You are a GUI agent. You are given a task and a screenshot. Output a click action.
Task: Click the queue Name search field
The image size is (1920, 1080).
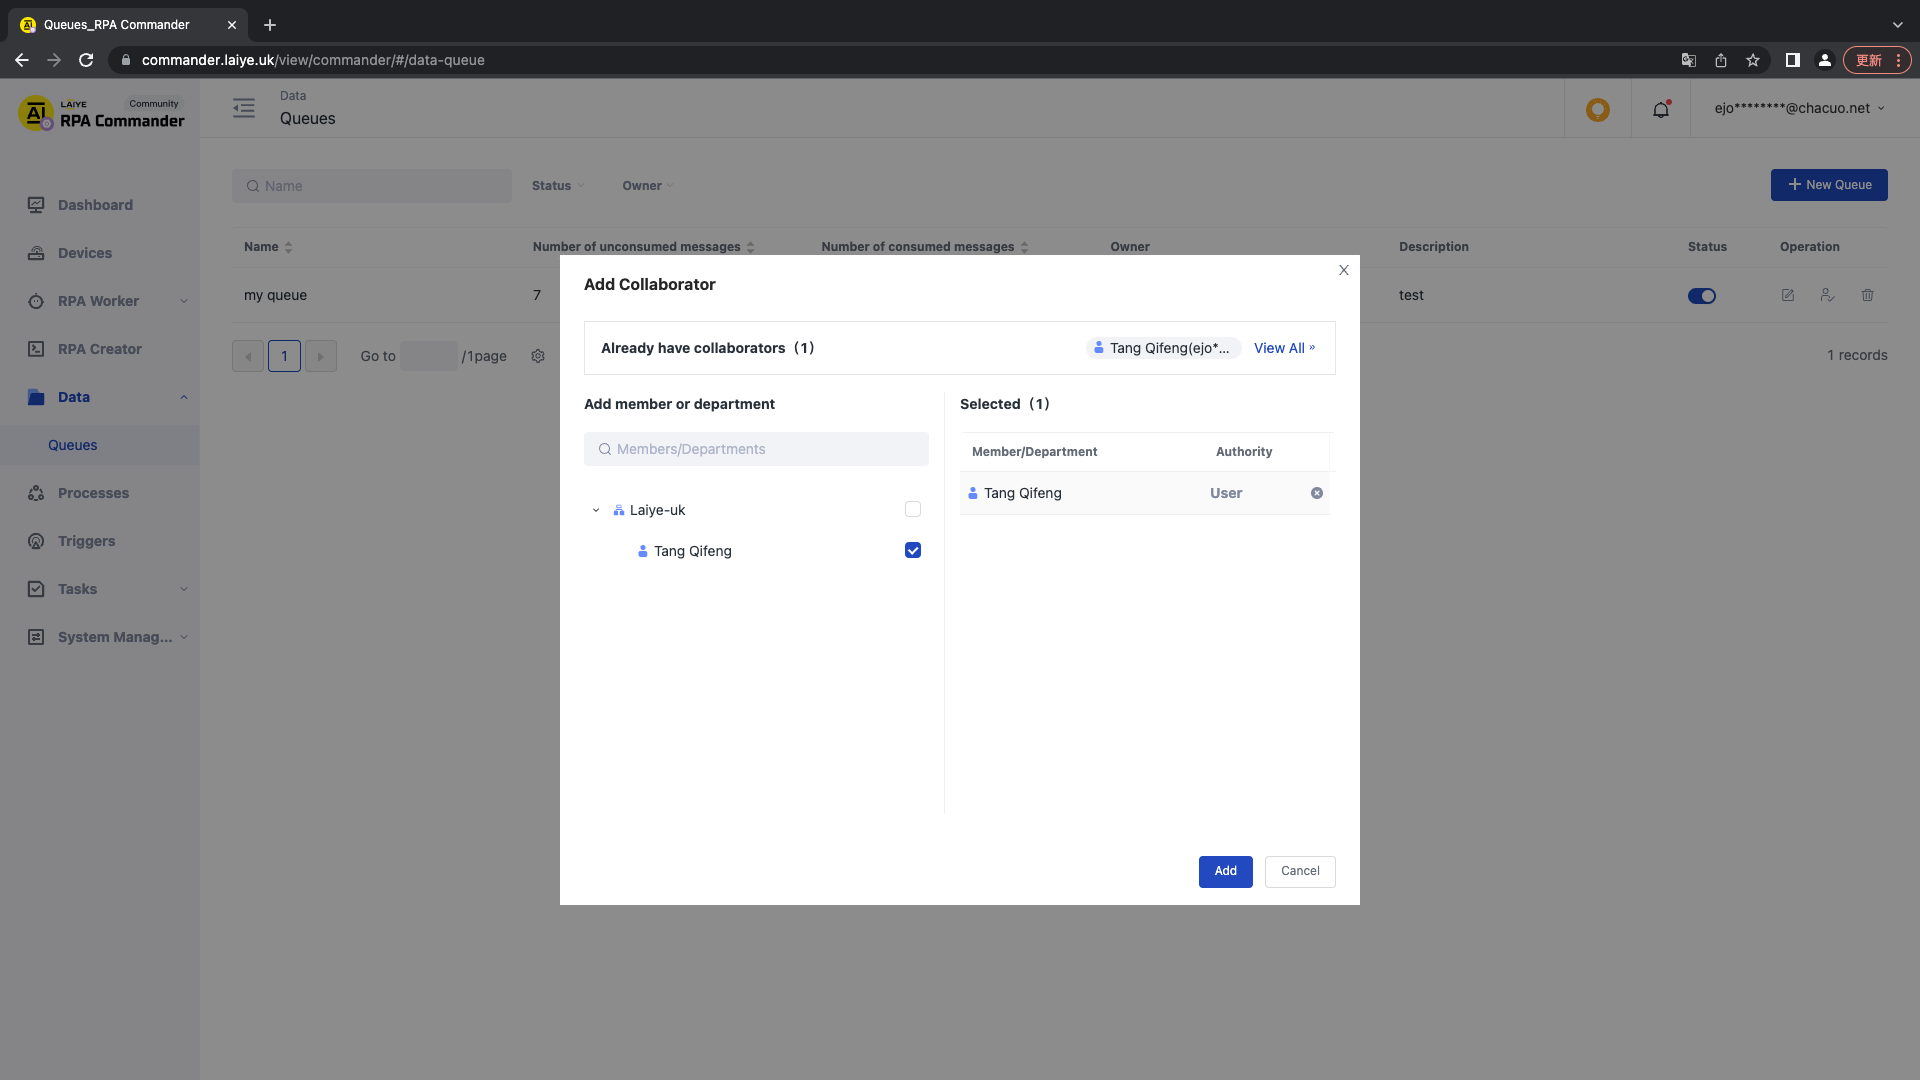pyautogui.click(x=372, y=186)
